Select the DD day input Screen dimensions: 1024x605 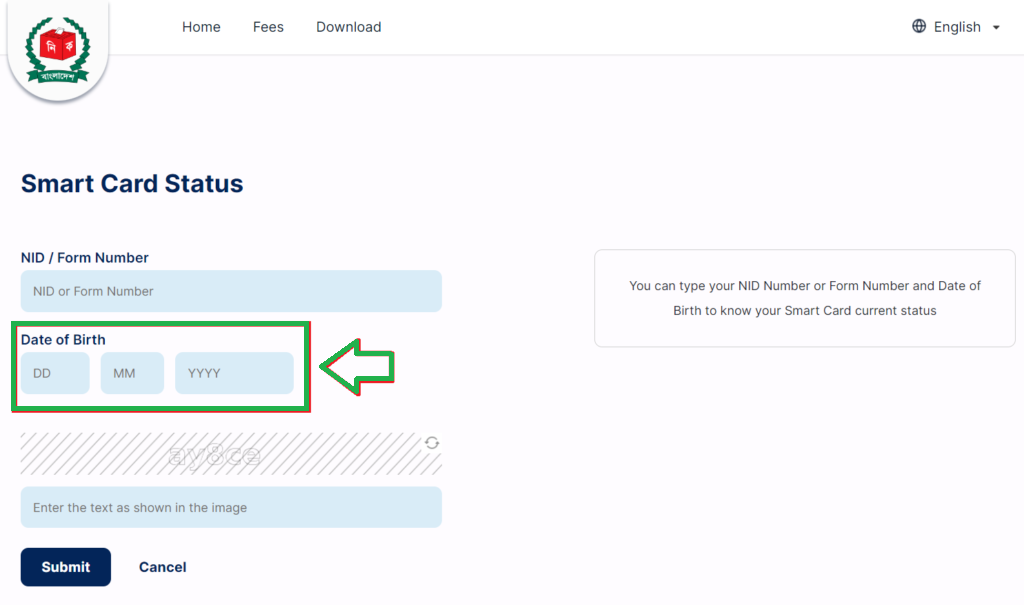[x=55, y=373]
